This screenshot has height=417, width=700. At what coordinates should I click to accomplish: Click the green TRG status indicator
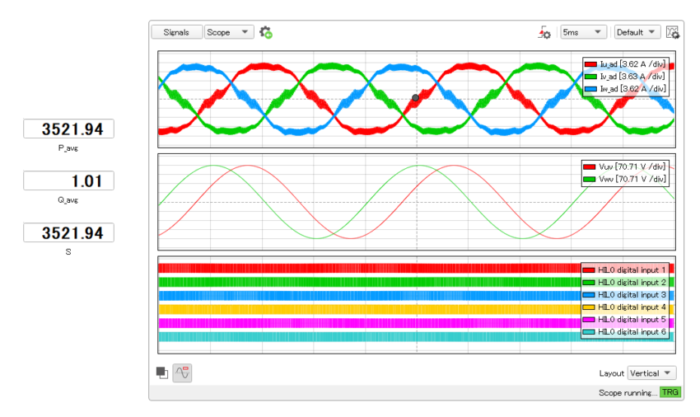pyautogui.click(x=669, y=393)
